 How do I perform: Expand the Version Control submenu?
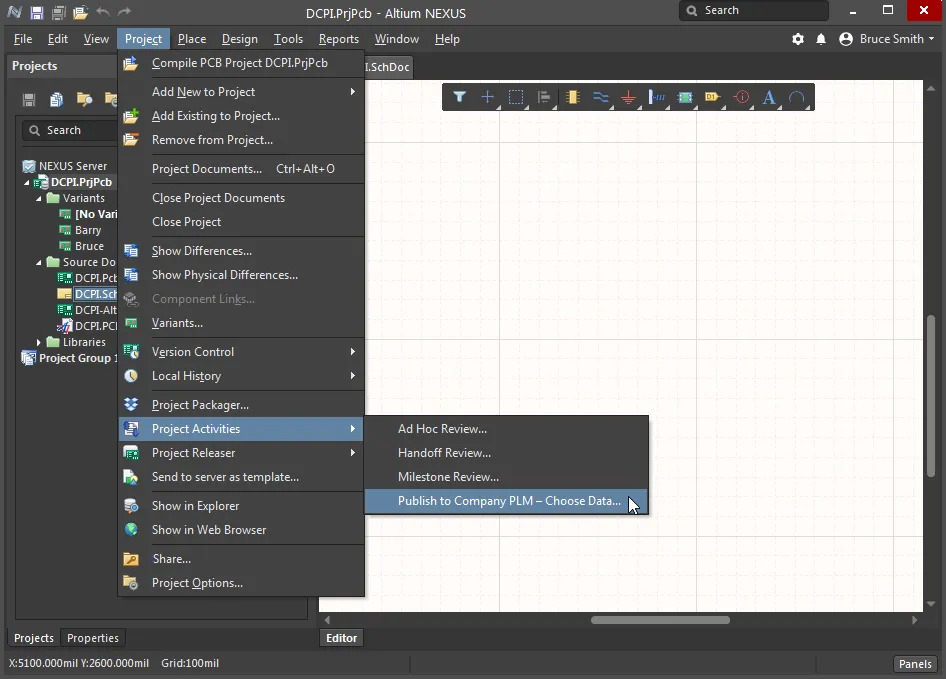click(241, 352)
